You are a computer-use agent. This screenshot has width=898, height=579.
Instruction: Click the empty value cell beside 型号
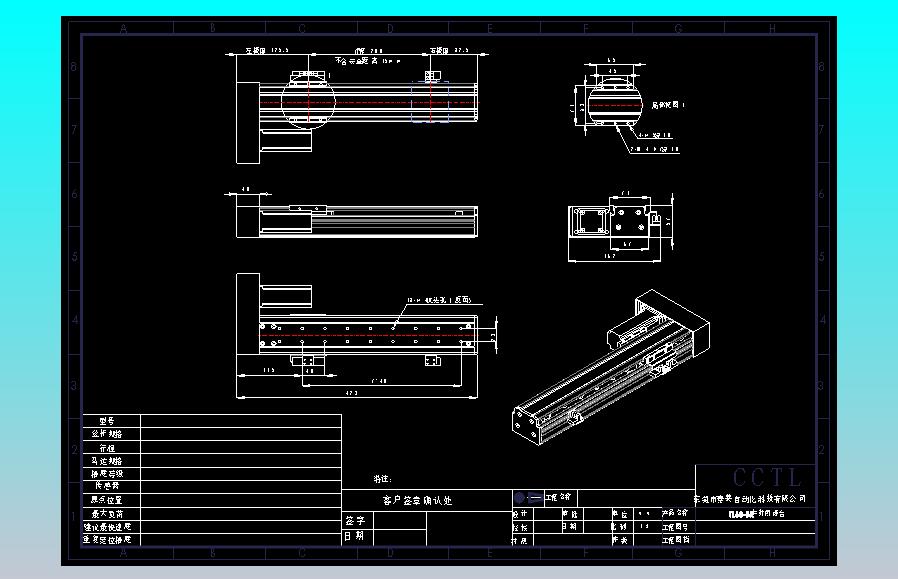241,421
